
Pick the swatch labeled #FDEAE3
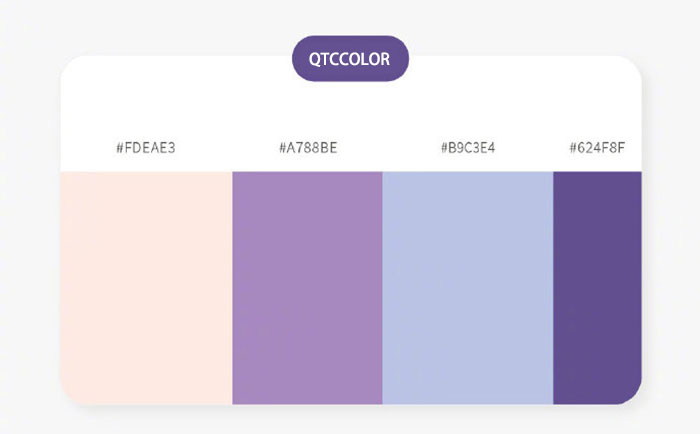146,288
